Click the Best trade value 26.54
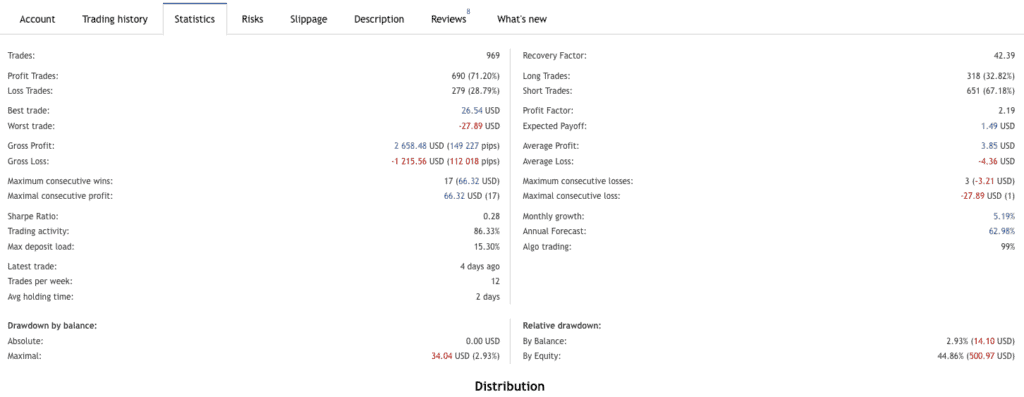This screenshot has width=1024, height=397. [x=470, y=111]
